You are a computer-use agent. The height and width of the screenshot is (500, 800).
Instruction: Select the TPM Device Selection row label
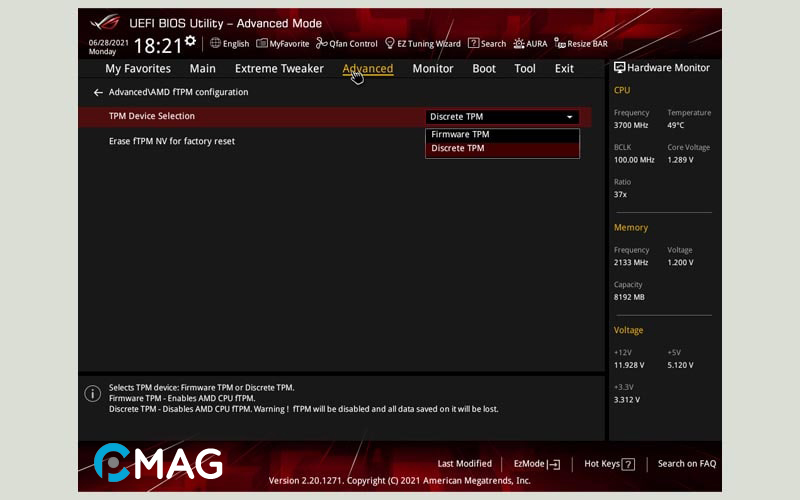tap(152, 116)
